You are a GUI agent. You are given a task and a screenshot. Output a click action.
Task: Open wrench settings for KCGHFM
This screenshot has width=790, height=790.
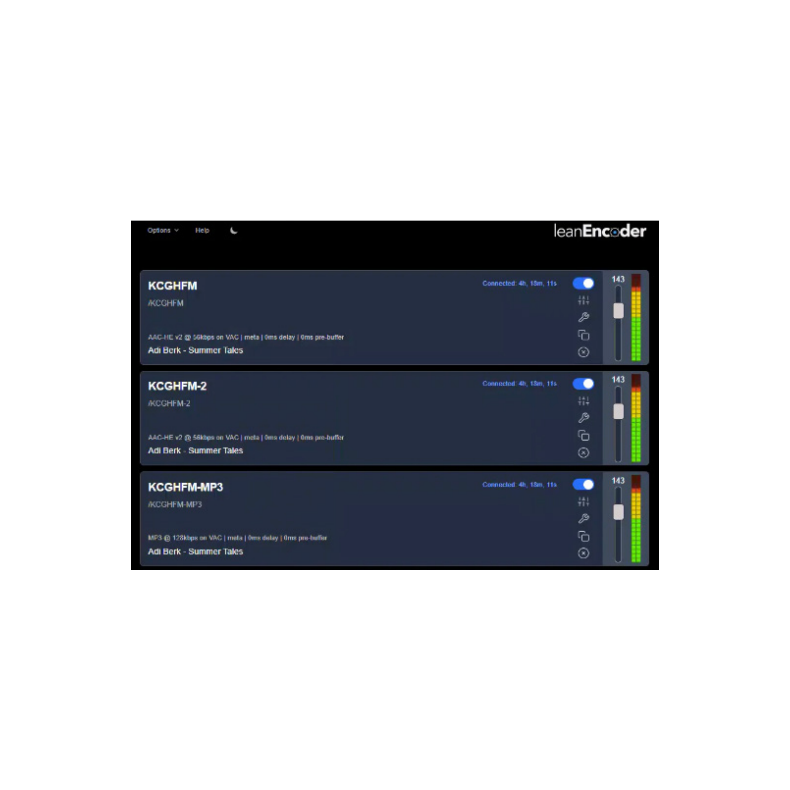tap(583, 317)
